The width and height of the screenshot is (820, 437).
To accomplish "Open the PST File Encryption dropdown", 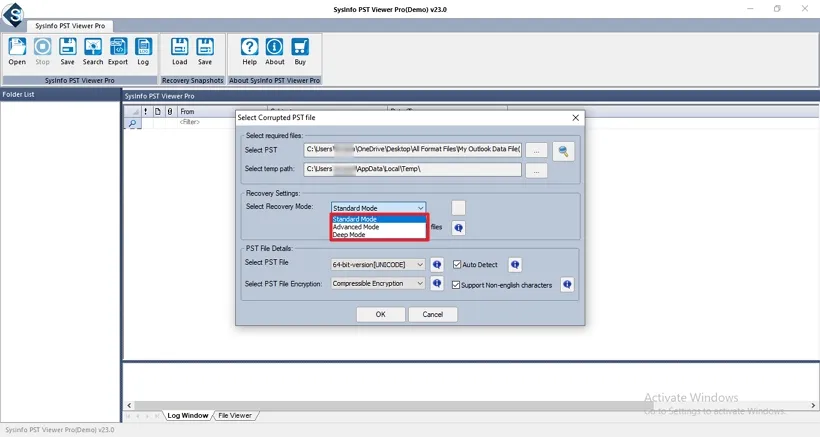I will tap(420, 284).
